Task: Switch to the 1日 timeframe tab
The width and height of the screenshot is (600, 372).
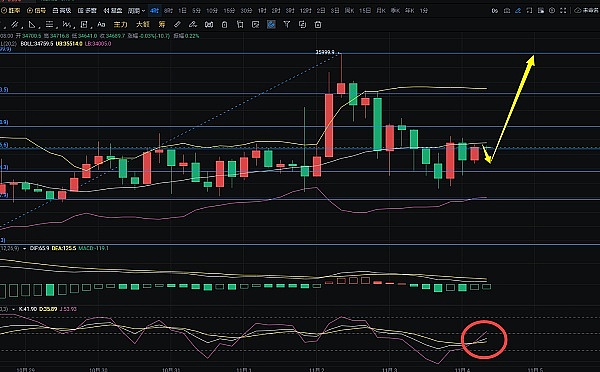Action: pyautogui.click(x=183, y=11)
